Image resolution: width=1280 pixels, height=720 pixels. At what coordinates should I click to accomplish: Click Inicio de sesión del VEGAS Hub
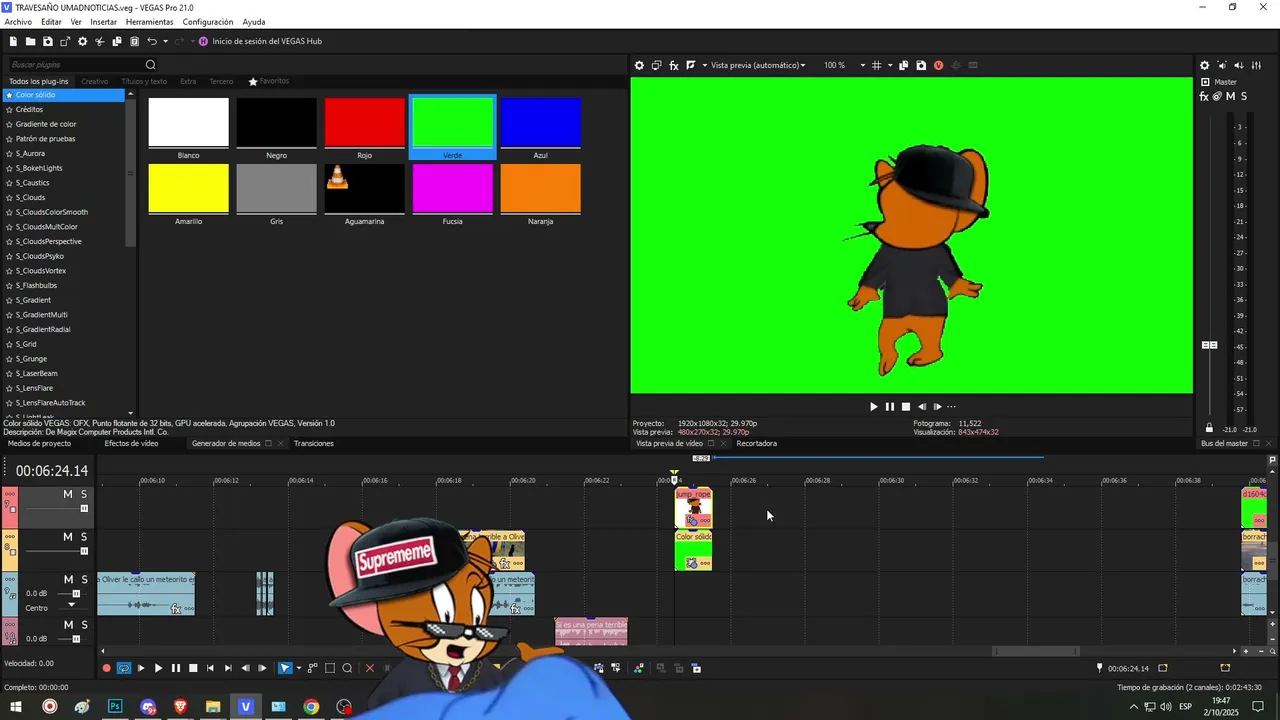point(260,41)
